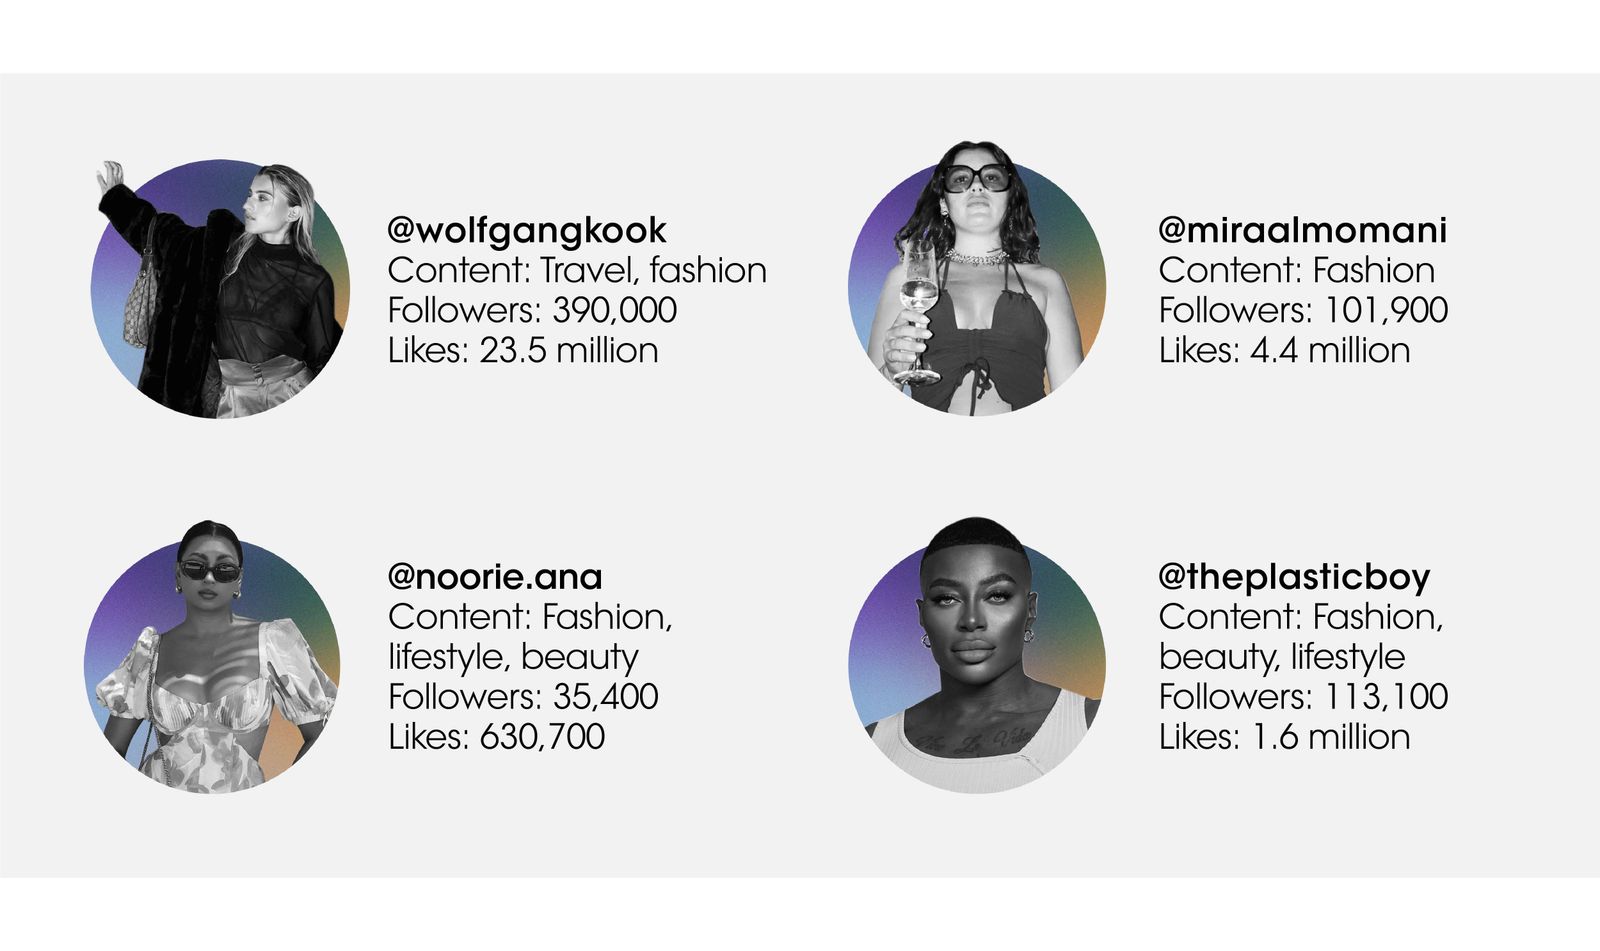1600x951 pixels.
Task: Select the "Content: Travel, fashion" line
Action: pos(577,271)
